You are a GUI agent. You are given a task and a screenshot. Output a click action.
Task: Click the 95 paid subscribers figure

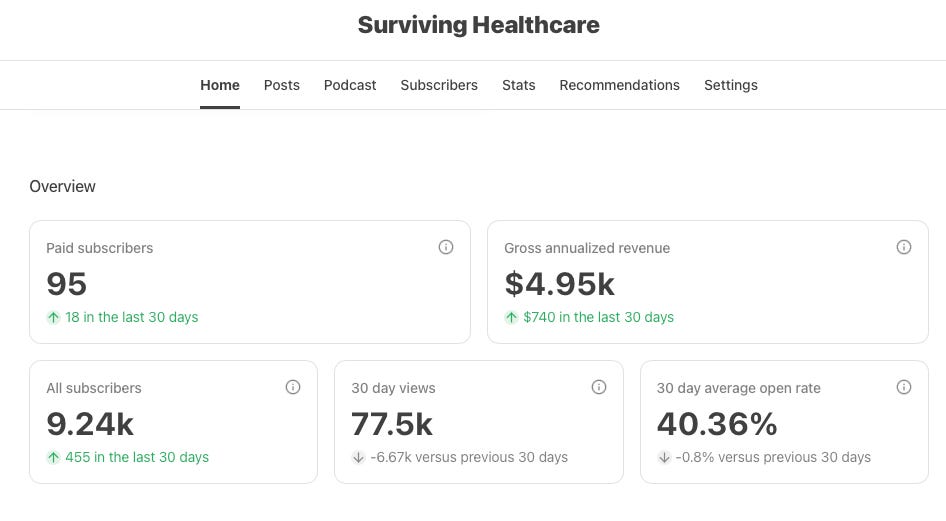(x=67, y=284)
